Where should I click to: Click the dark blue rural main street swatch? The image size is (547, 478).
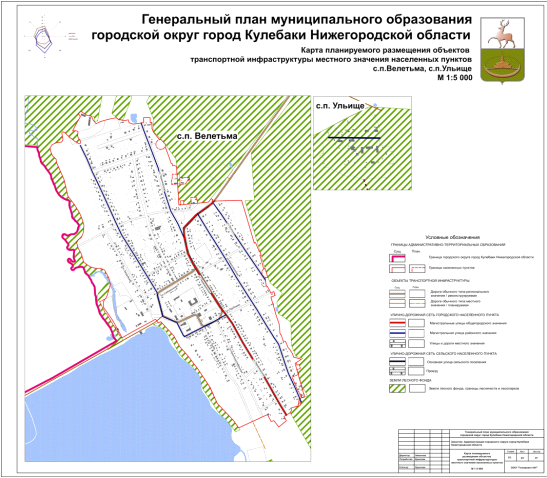tap(397, 361)
